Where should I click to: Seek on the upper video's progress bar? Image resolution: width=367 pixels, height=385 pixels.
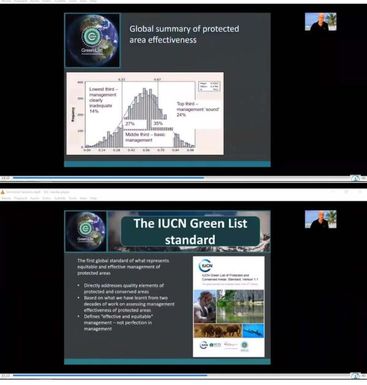pyautogui.click(x=181, y=178)
